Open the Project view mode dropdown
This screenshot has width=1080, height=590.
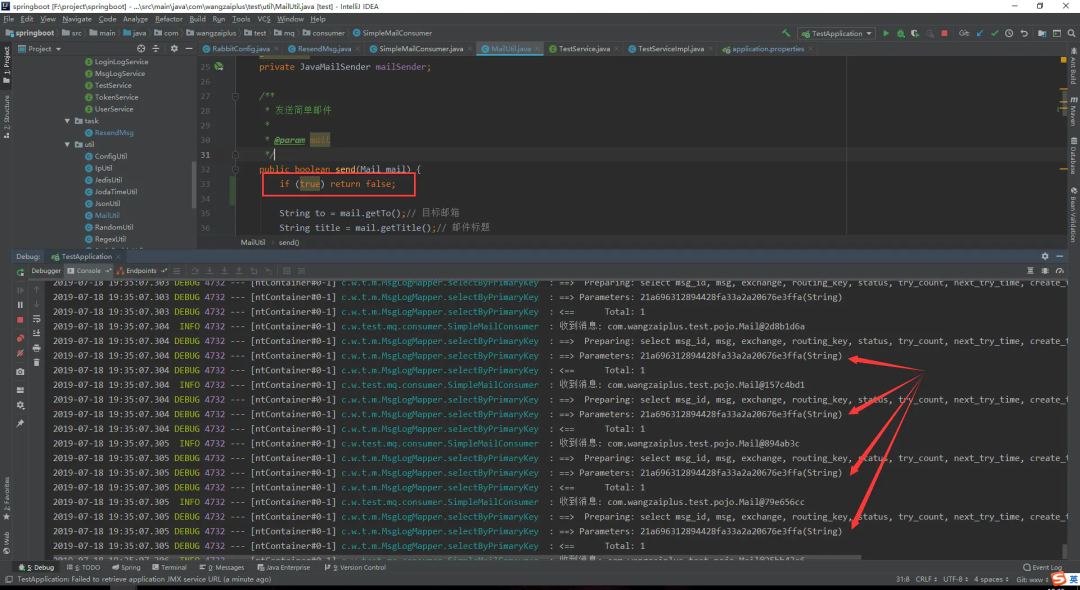39,49
